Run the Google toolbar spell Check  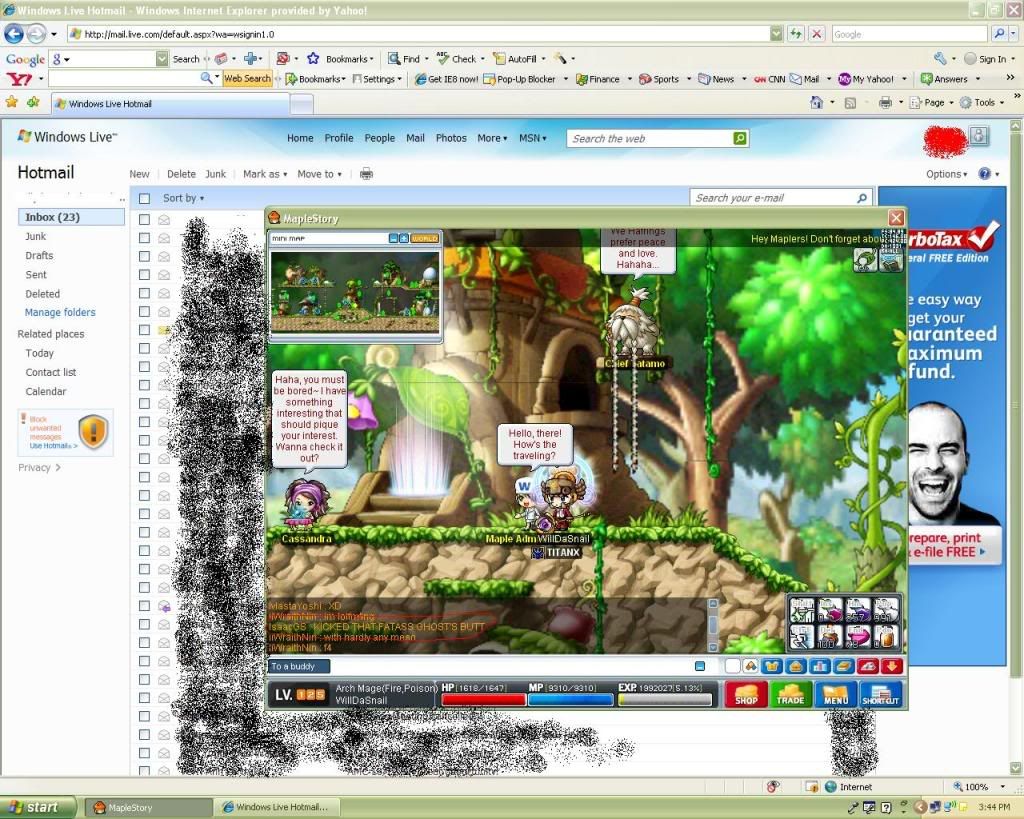click(x=456, y=59)
